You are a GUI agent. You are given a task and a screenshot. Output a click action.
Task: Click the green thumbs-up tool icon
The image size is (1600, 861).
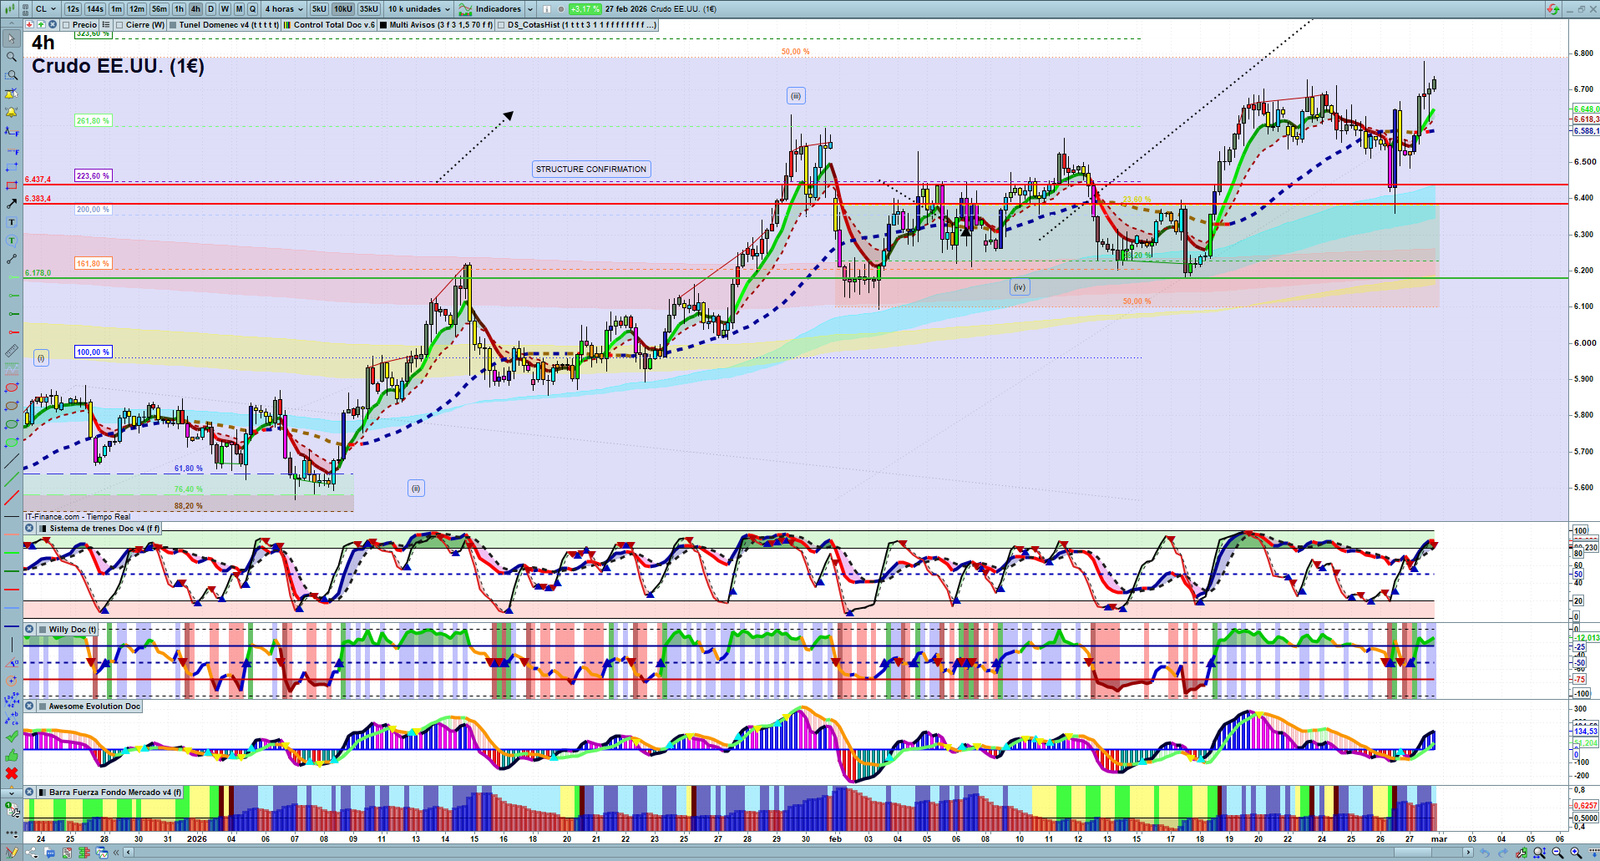pos(11,755)
